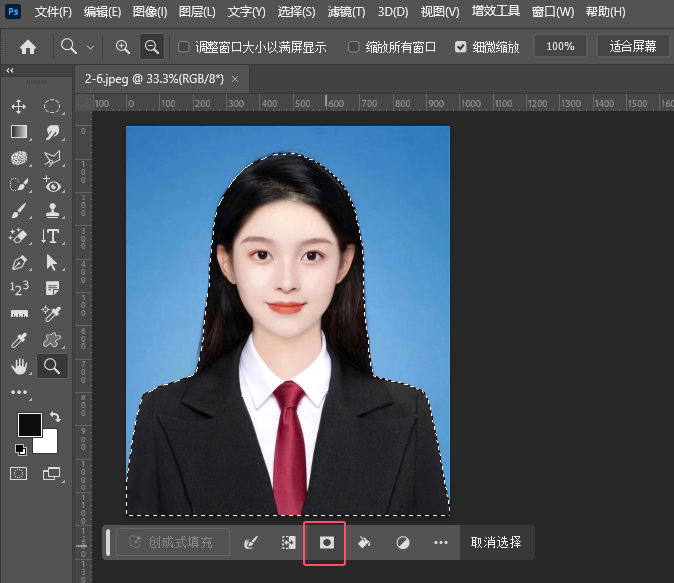Enable 调整窗口大小以满屏显示 checkbox

pyautogui.click(x=183, y=47)
